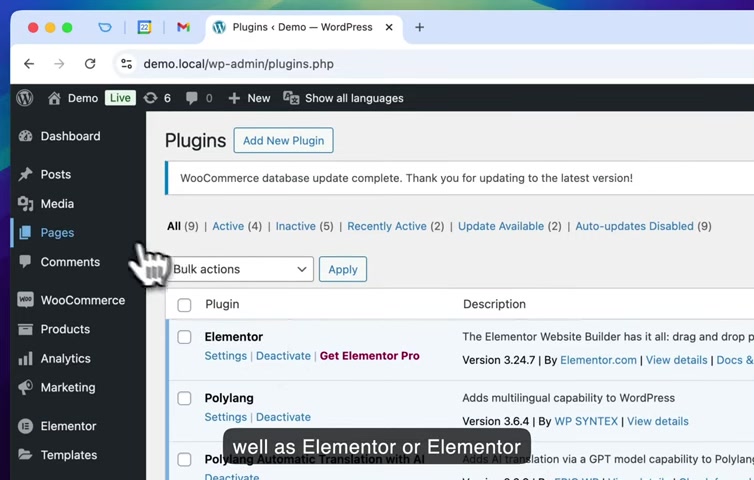
Task: Open site information icon in address bar
Action: [x=126, y=64]
